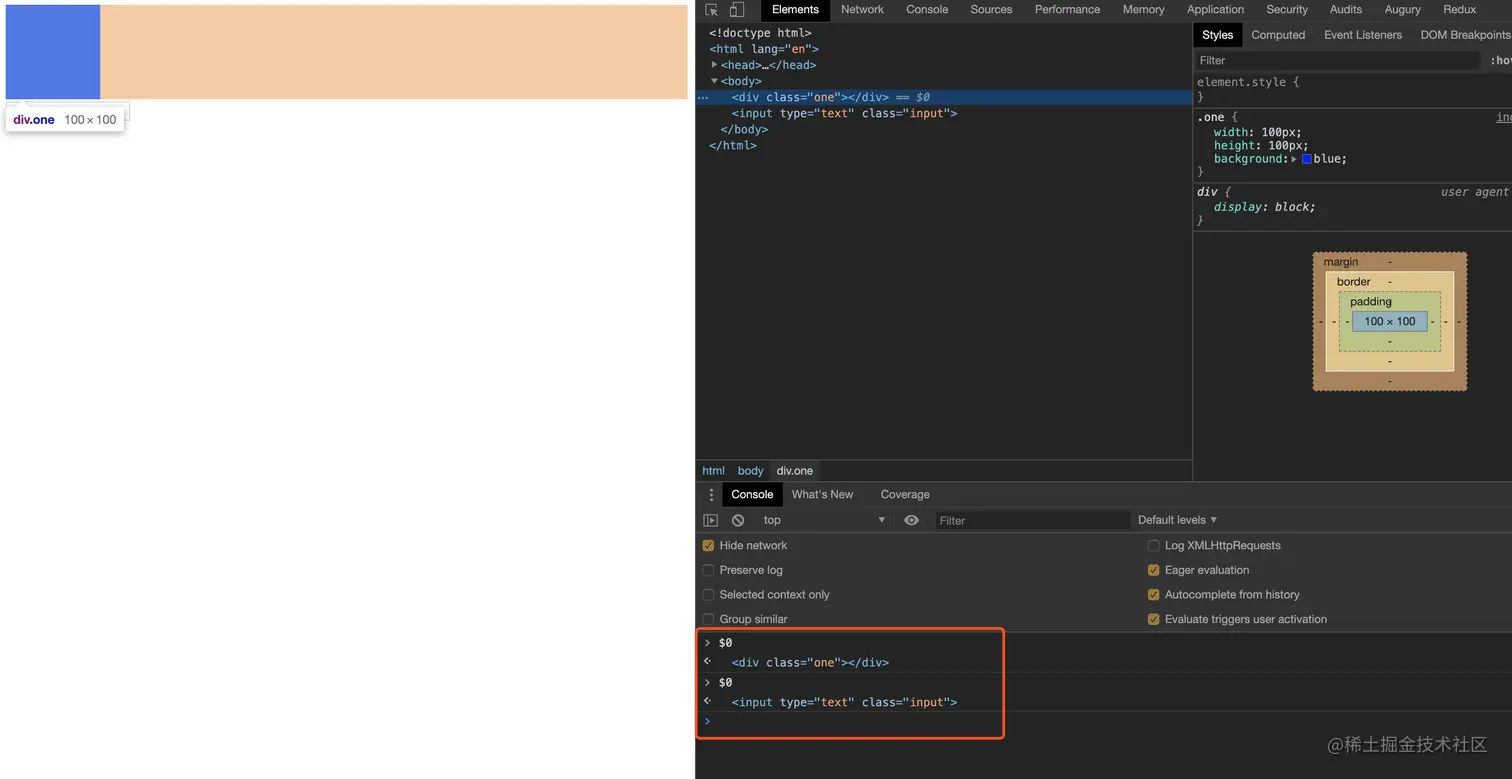
Task: Open the Performance tab
Action: point(1067,10)
